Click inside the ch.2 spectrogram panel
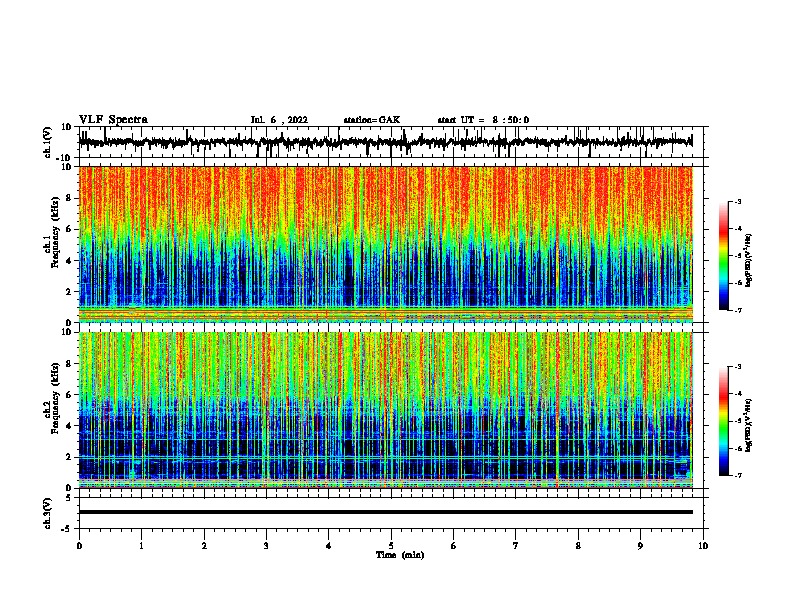Viewport: 792px width, 612px height. [x=385, y=410]
